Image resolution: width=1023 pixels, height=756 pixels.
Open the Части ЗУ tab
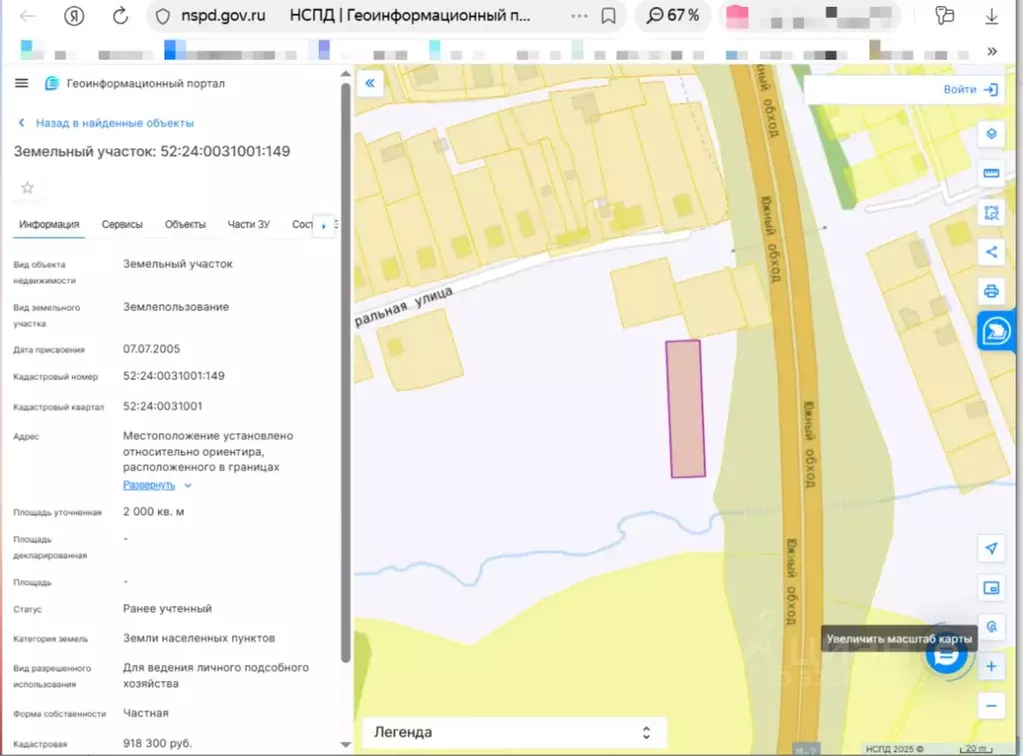click(x=248, y=224)
